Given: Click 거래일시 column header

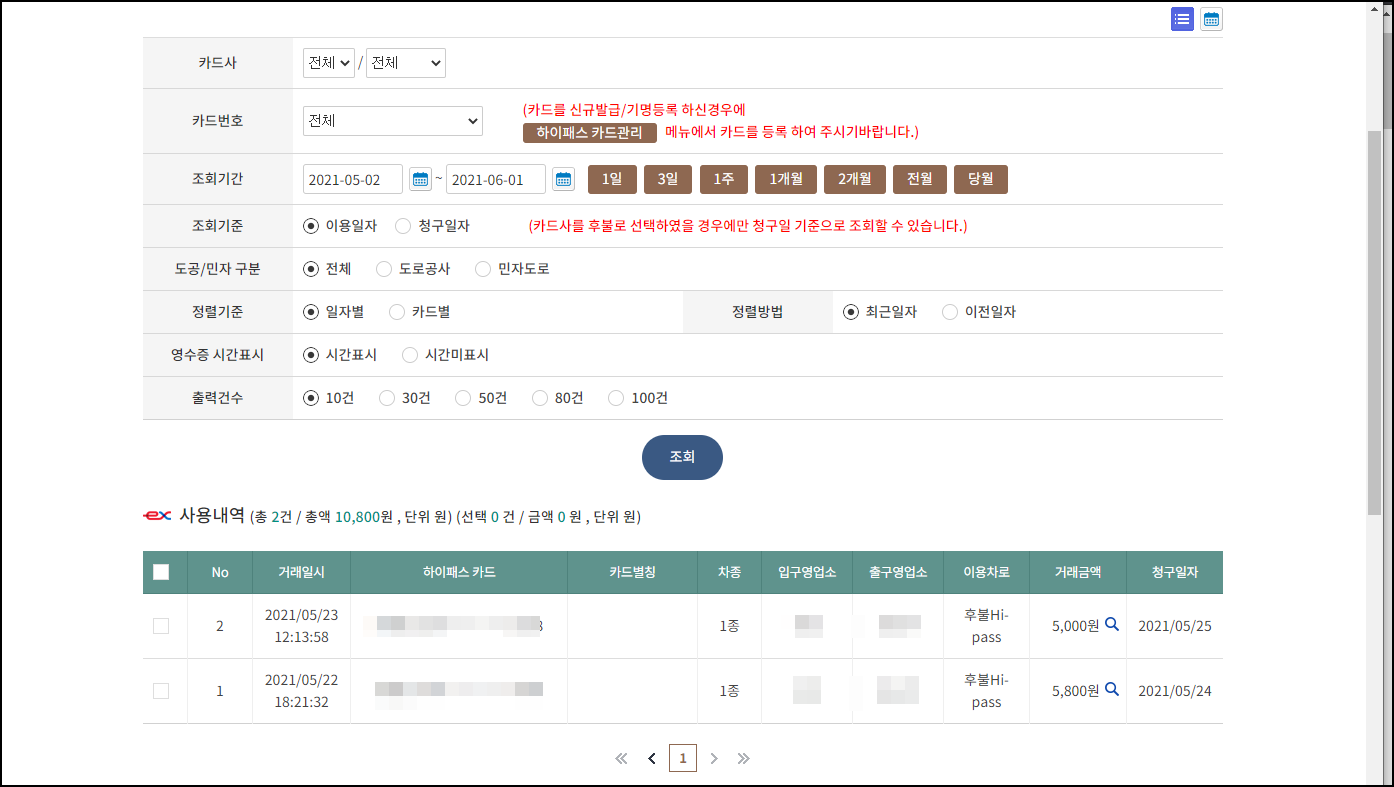Looking at the screenshot, I should [301, 572].
